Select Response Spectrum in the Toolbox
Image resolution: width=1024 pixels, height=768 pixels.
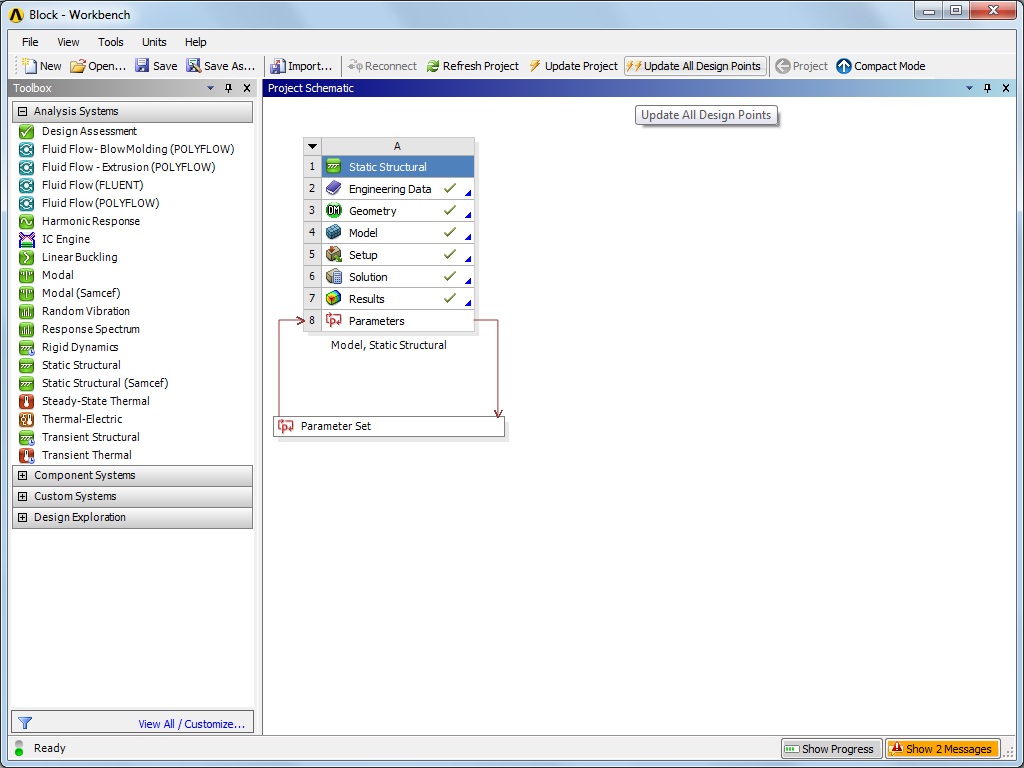(x=91, y=329)
